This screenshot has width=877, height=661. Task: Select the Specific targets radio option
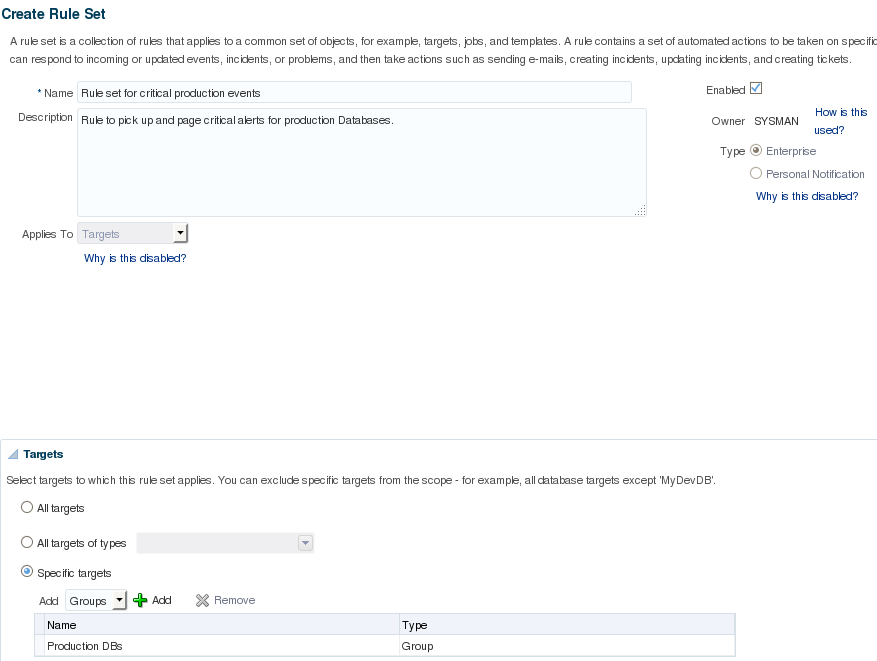(x=27, y=573)
